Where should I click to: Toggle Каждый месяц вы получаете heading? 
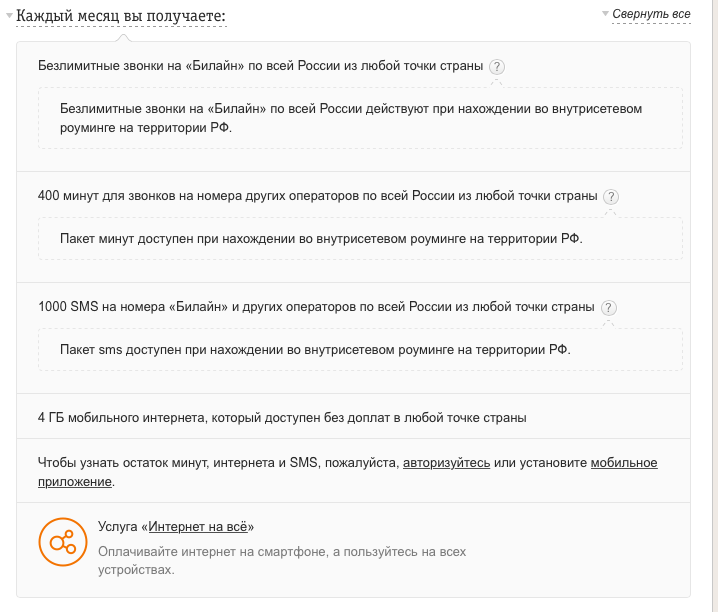tap(121, 16)
